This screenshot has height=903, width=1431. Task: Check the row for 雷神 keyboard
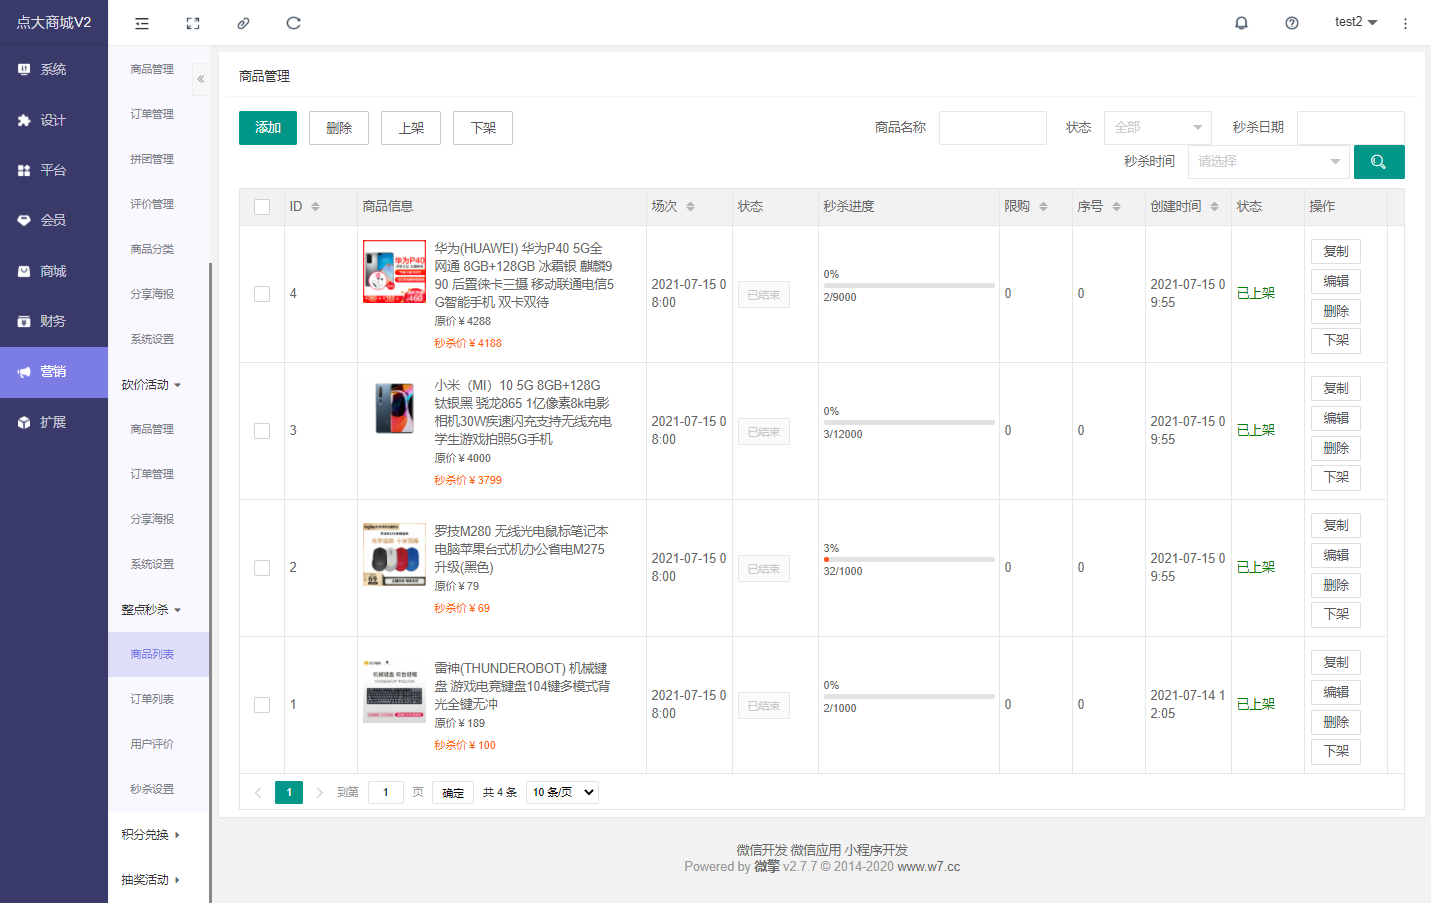[262, 705]
